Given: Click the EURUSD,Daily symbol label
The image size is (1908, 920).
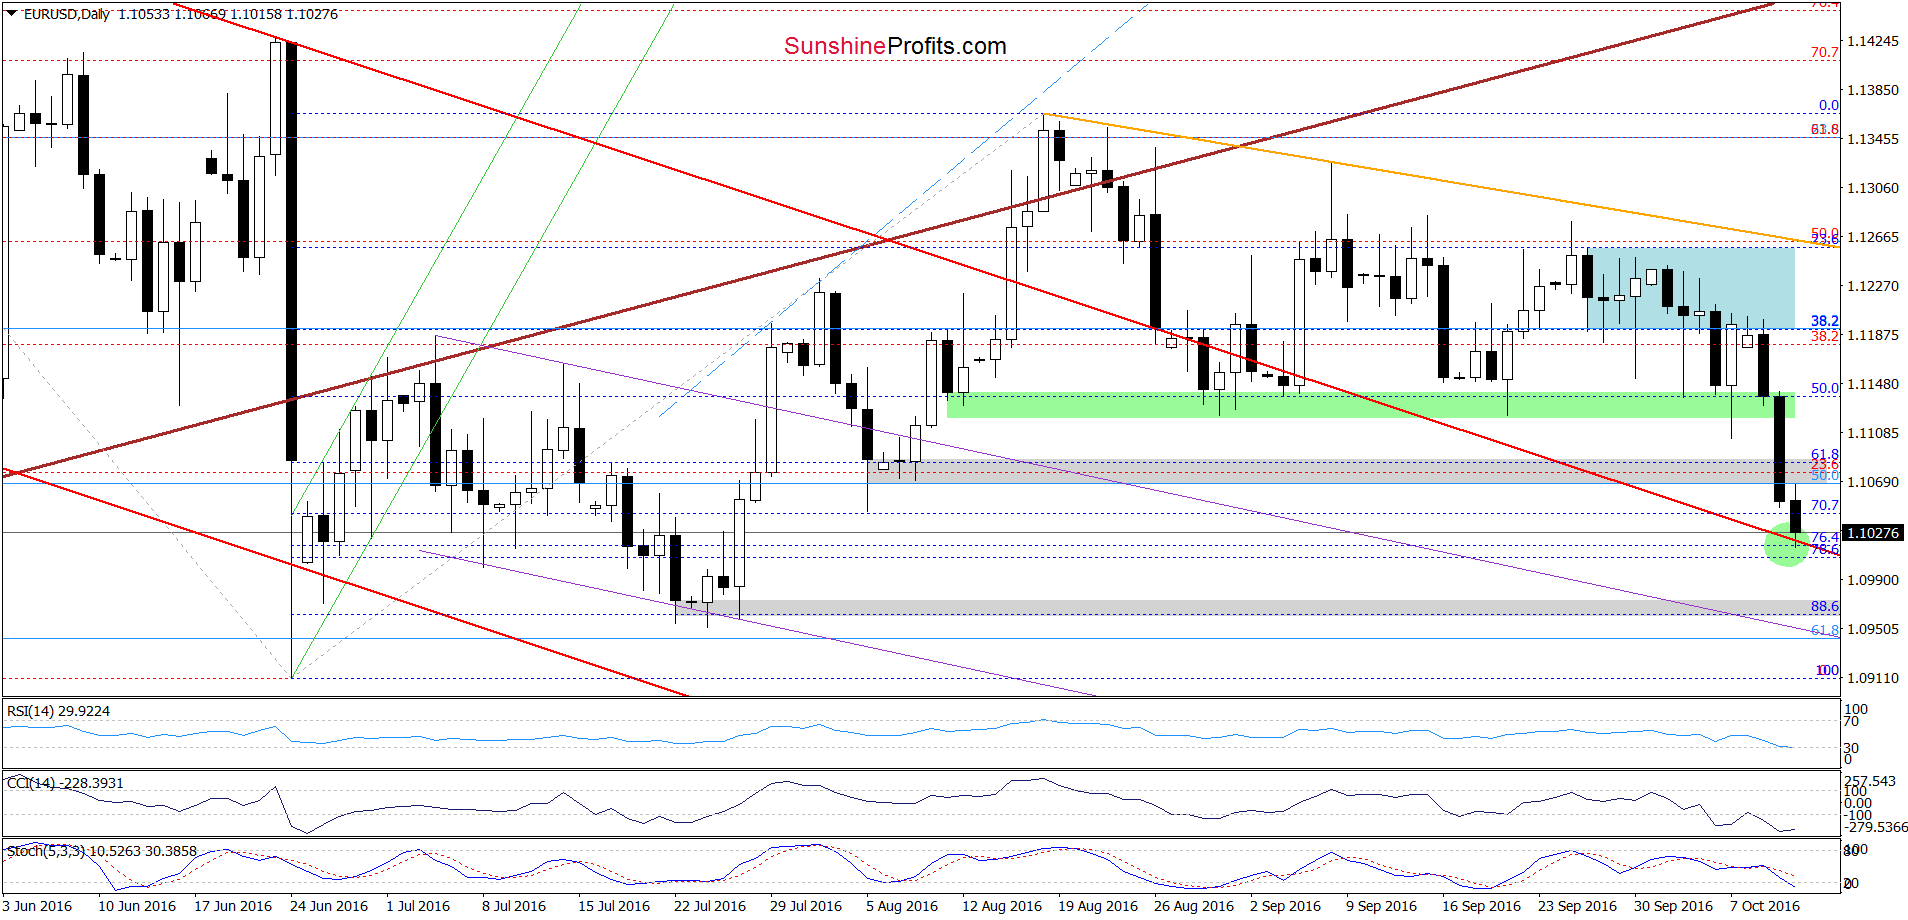Looking at the screenshot, I should coord(66,14).
